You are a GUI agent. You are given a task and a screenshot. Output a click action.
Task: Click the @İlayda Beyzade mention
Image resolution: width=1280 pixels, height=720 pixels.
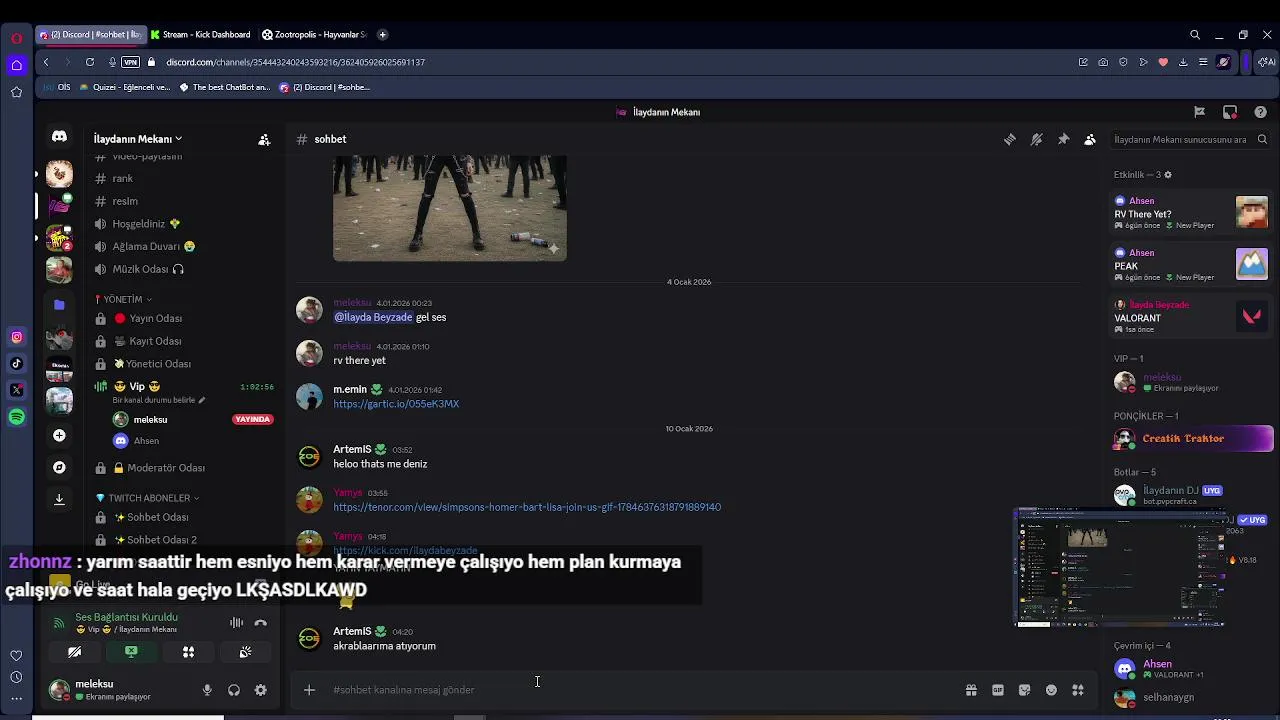(373, 317)
